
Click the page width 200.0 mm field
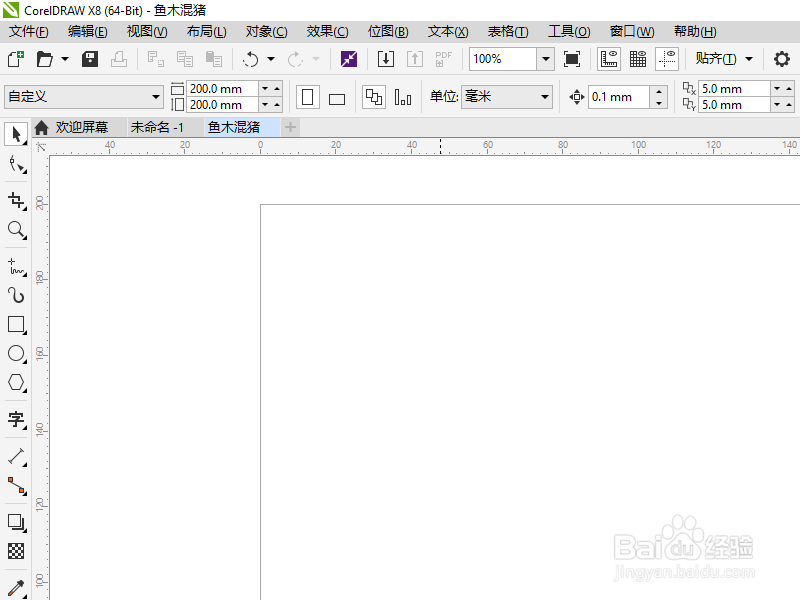point(222,89)
